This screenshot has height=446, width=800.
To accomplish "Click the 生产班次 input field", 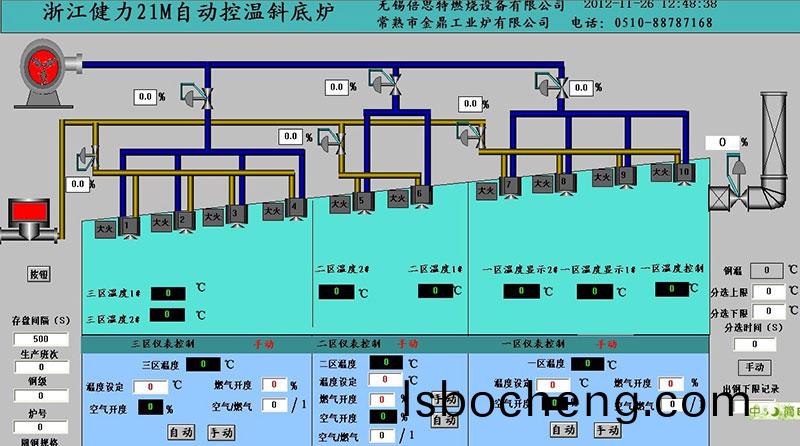I will (41, 367).
